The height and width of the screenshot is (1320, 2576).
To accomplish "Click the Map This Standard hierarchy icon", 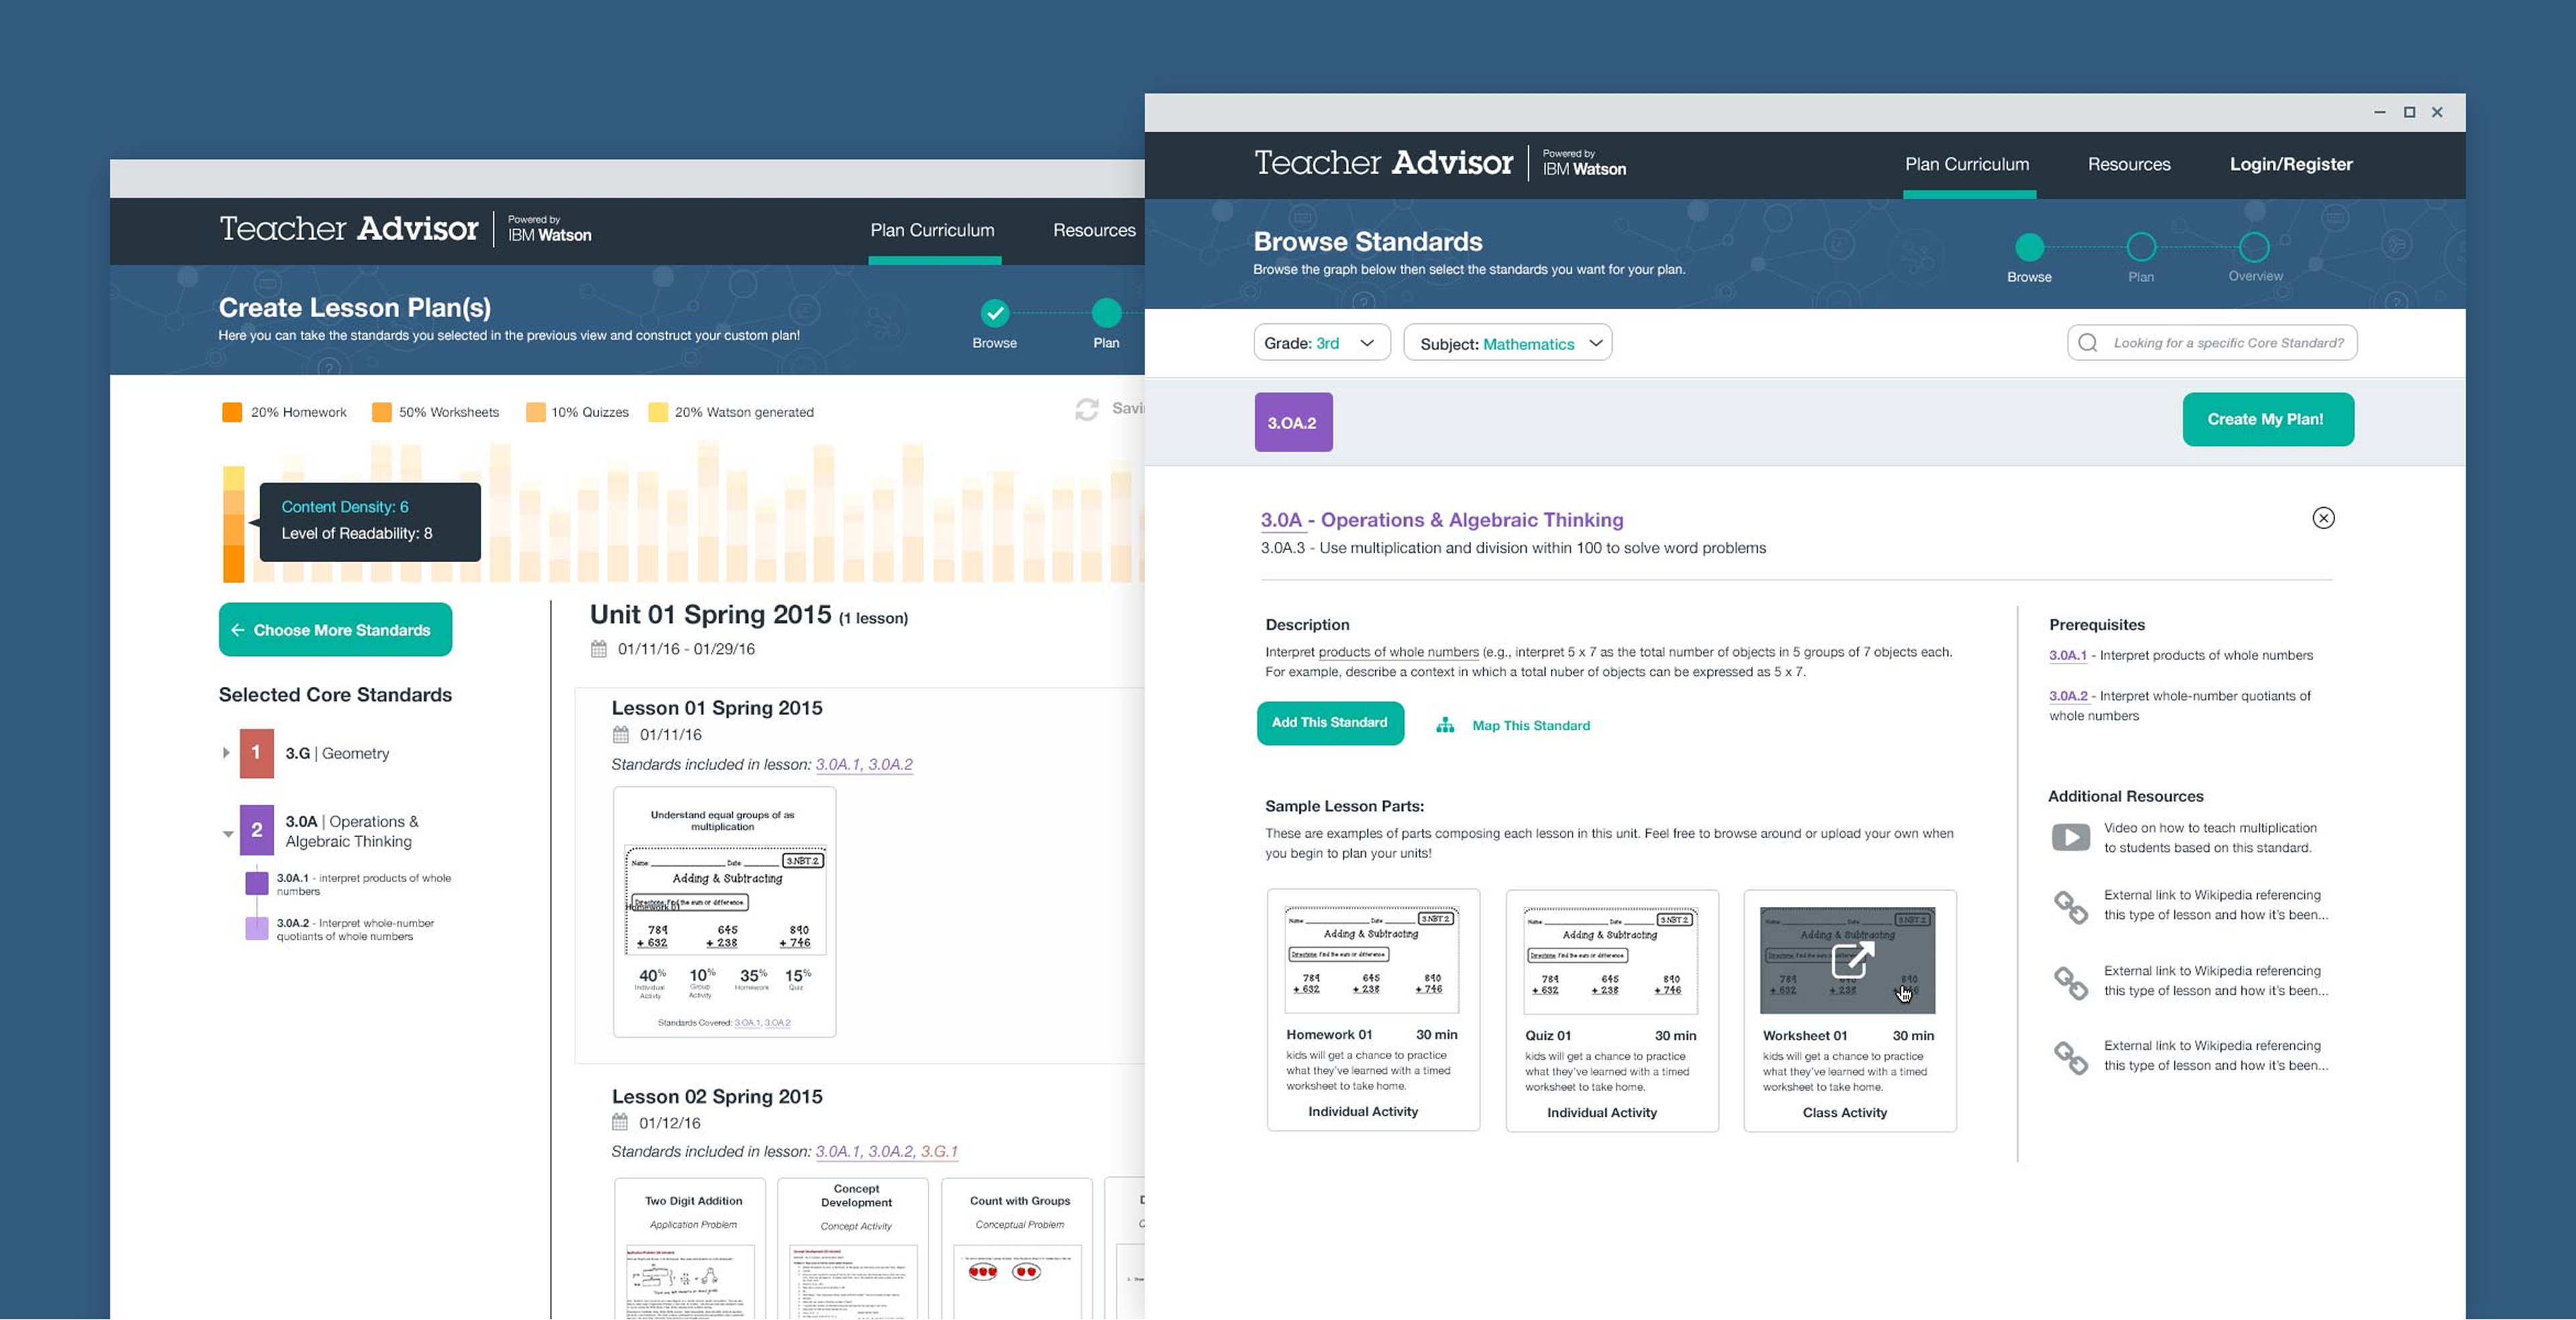I will coord(1445,725).
